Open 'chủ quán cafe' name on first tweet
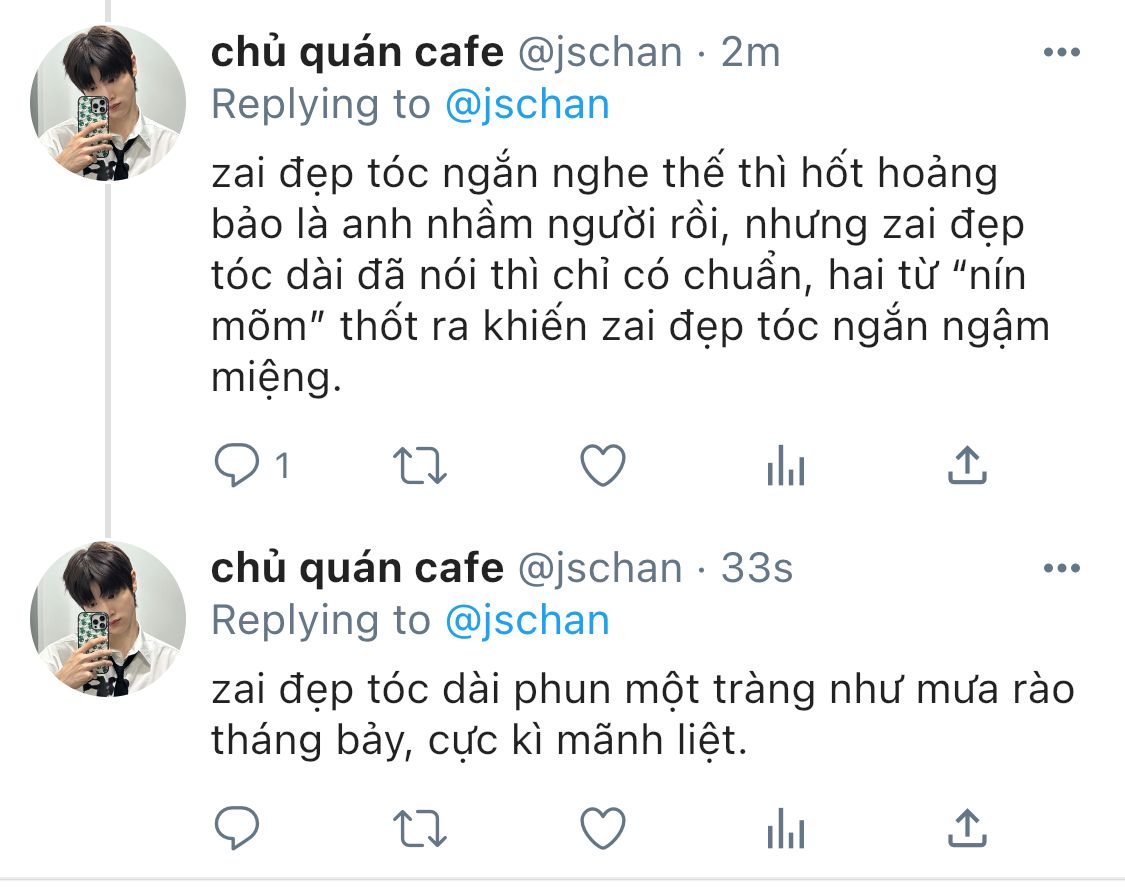This screenshot has width=1125, height=895. pyautogui.click(x=357, y=53)
